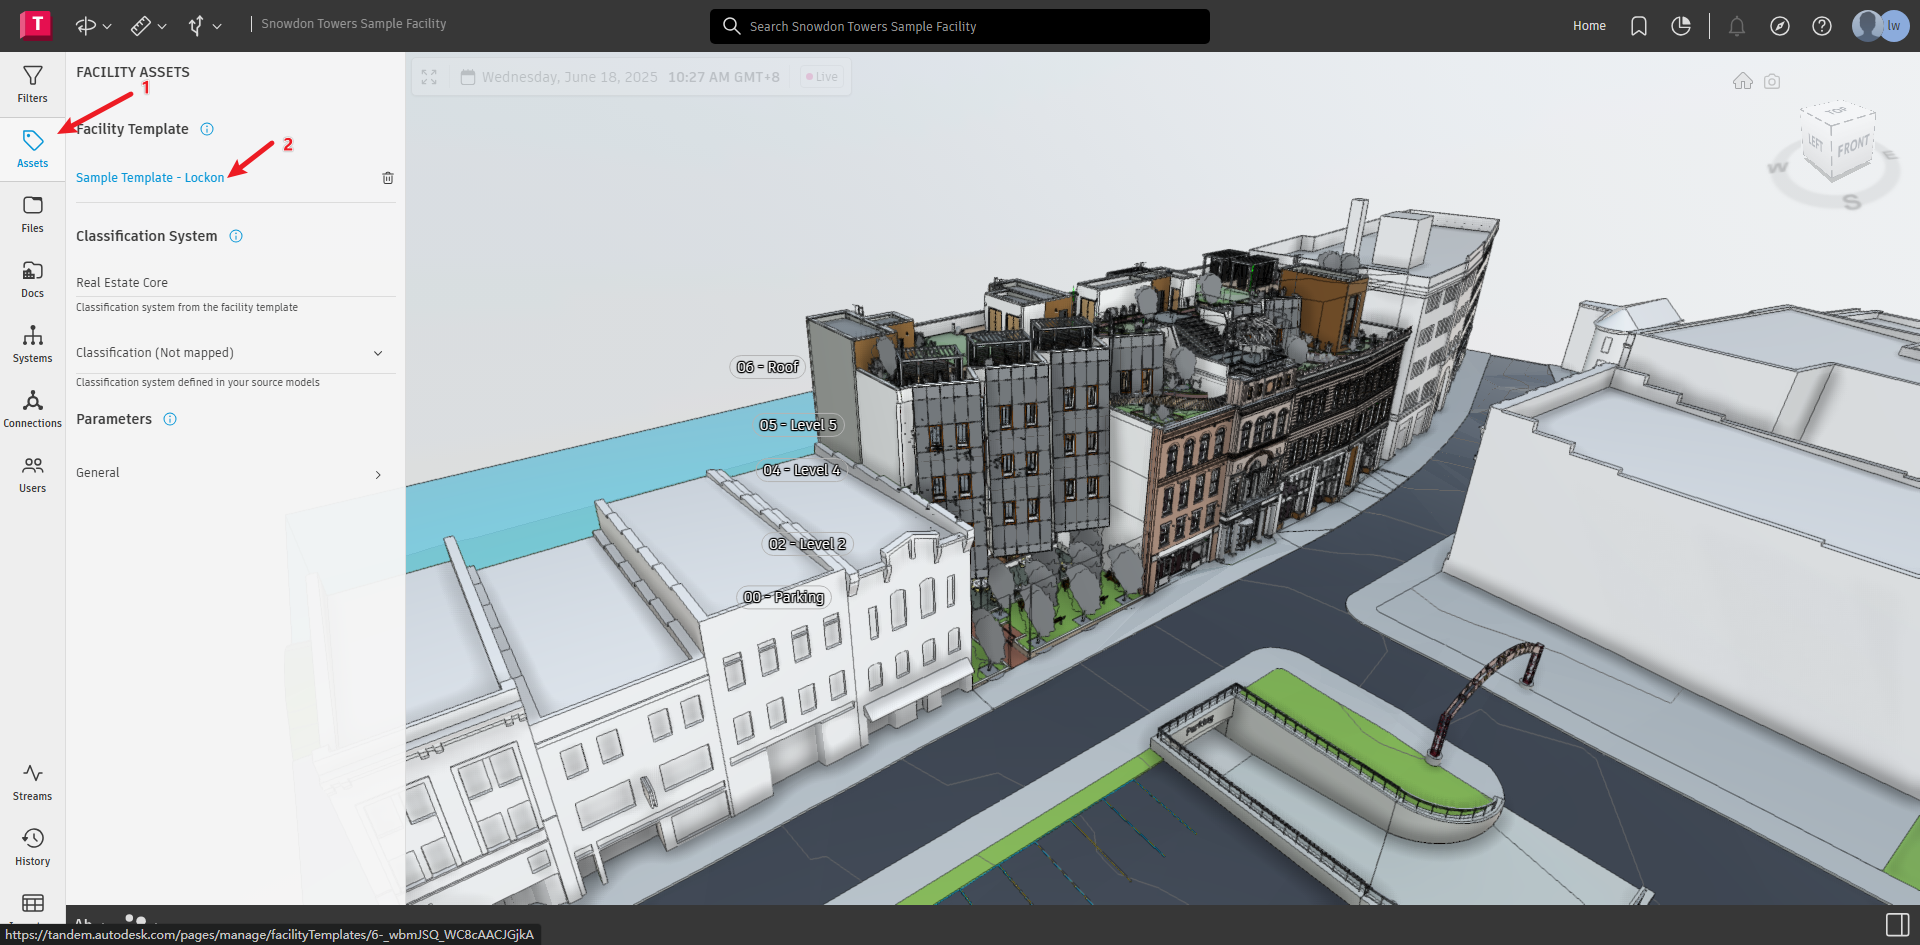Open the Assets panel
The image size is (1920, 945).
pyautogui.click(x=32, y=149)
